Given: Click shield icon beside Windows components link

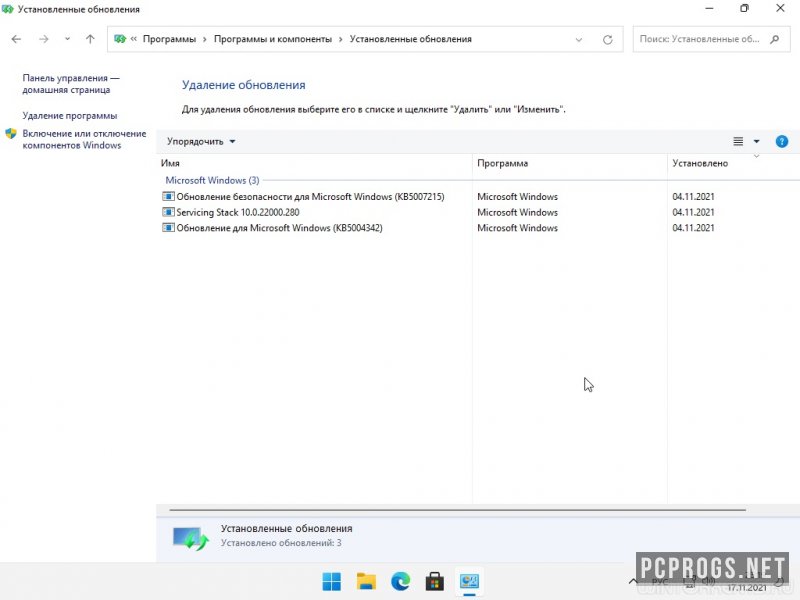Looking at the screenshot, I should (x=11, y=134).
